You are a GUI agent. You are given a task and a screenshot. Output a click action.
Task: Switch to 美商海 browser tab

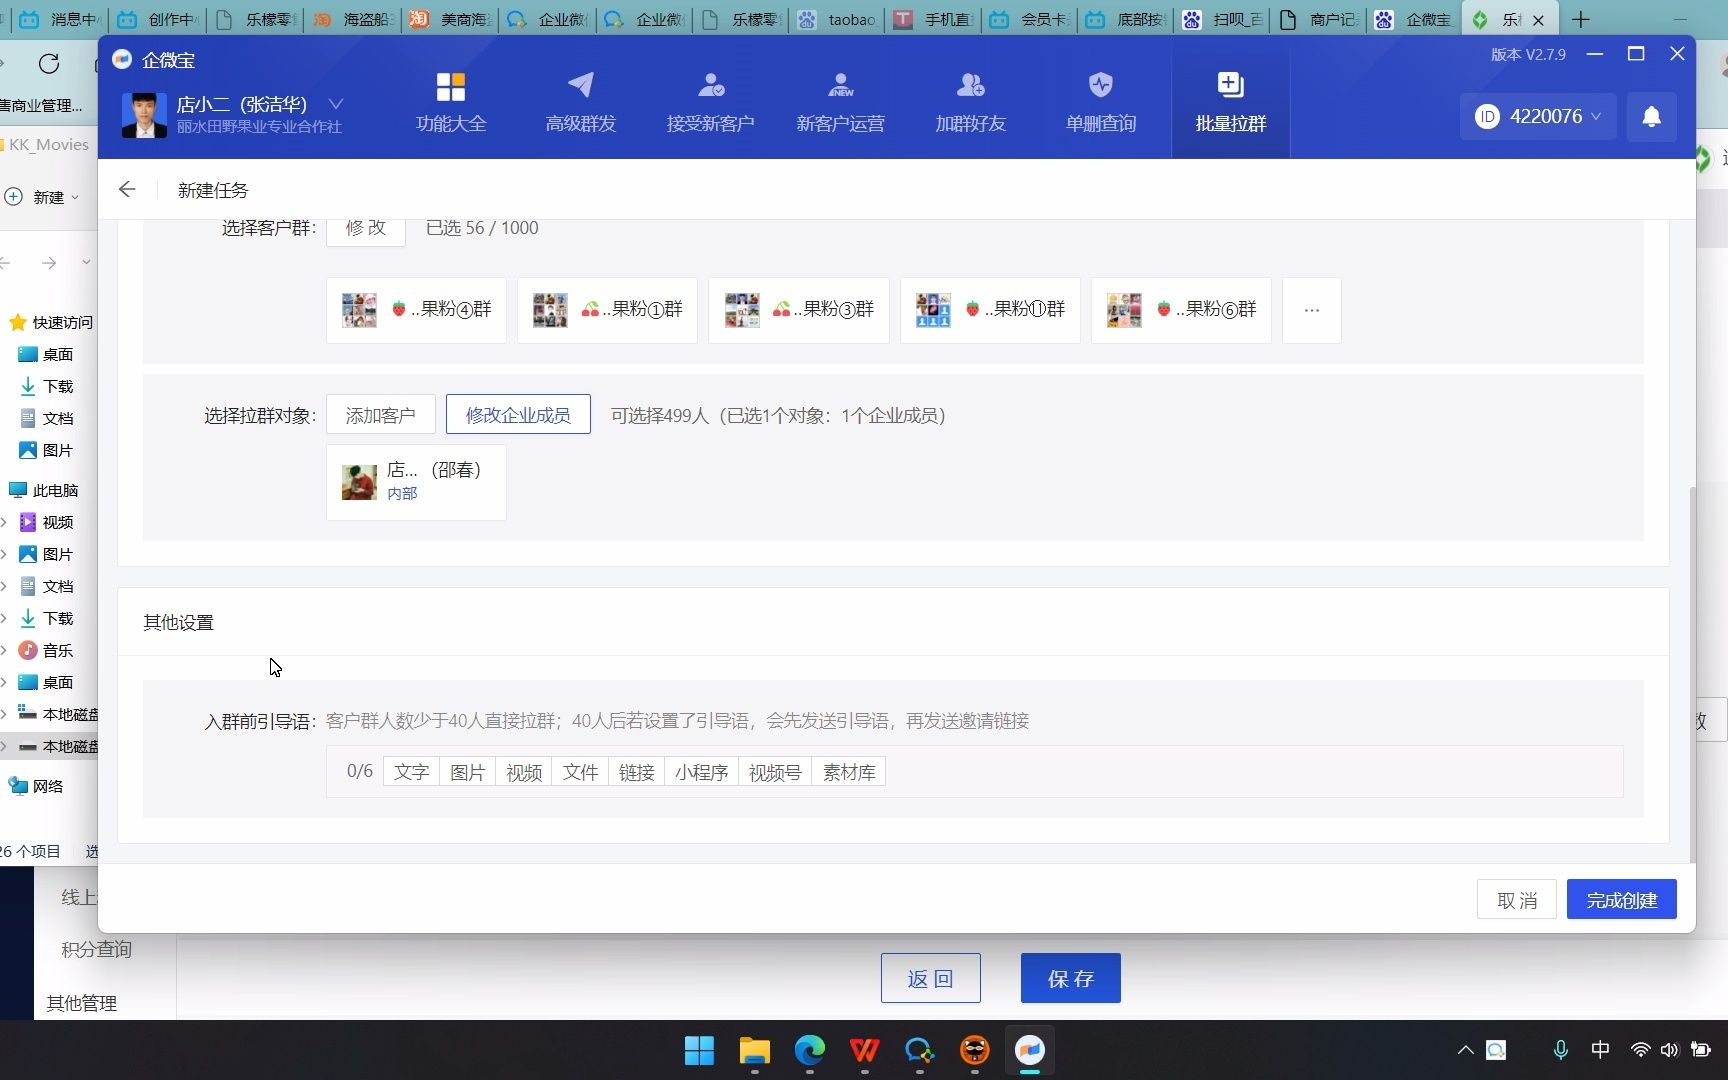pos(451,19)
